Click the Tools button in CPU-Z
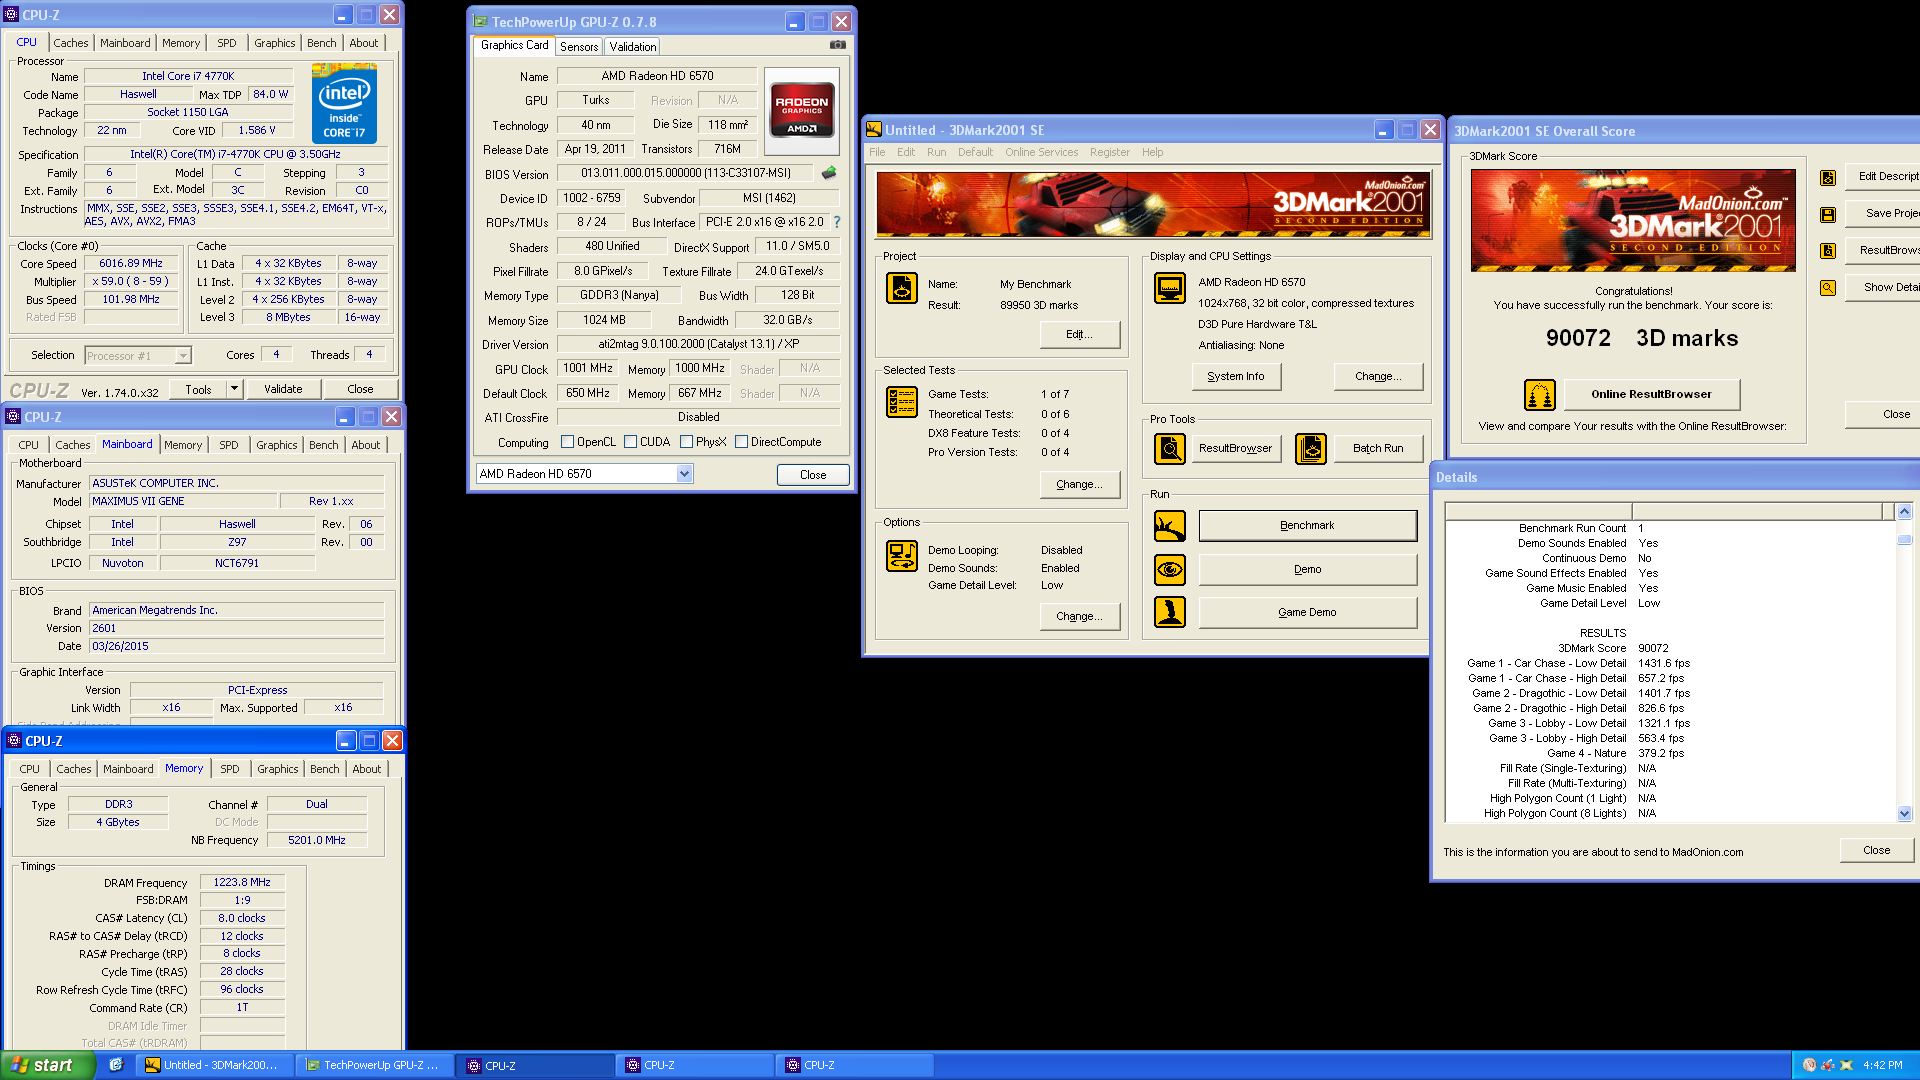This screenshot has width=1920, height=1080. (198, 389)
